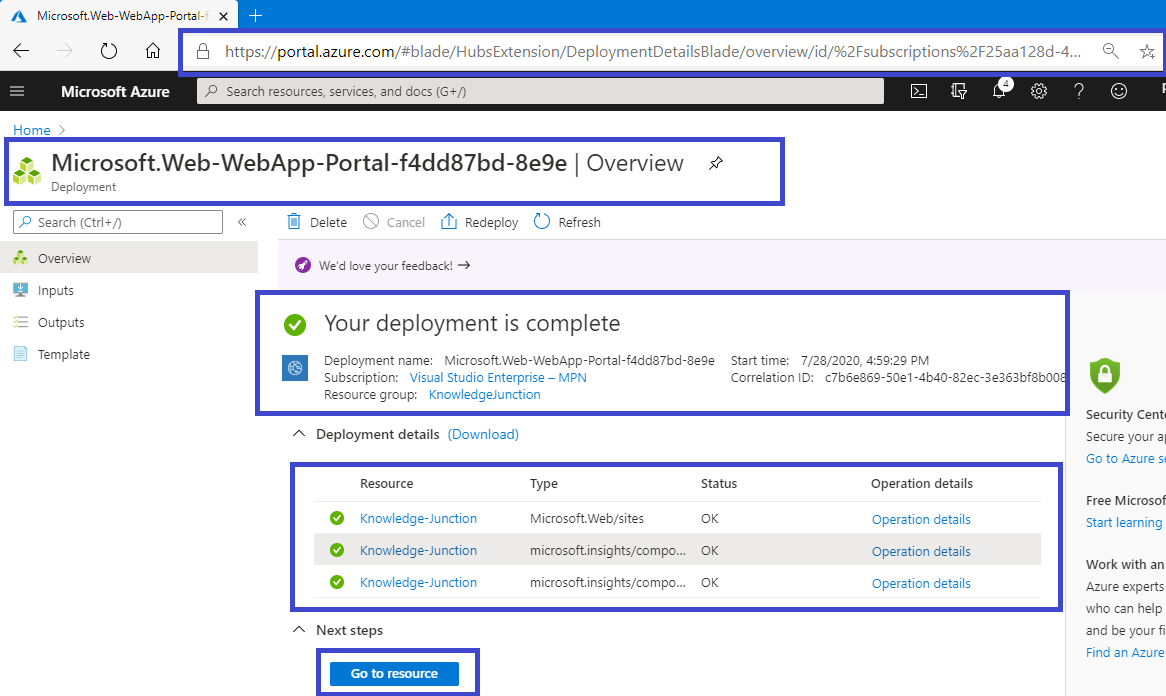This screenshot has width=1166, height=696.
Task: Click the Microsoft Azure brand title
Action: [115, 91]
